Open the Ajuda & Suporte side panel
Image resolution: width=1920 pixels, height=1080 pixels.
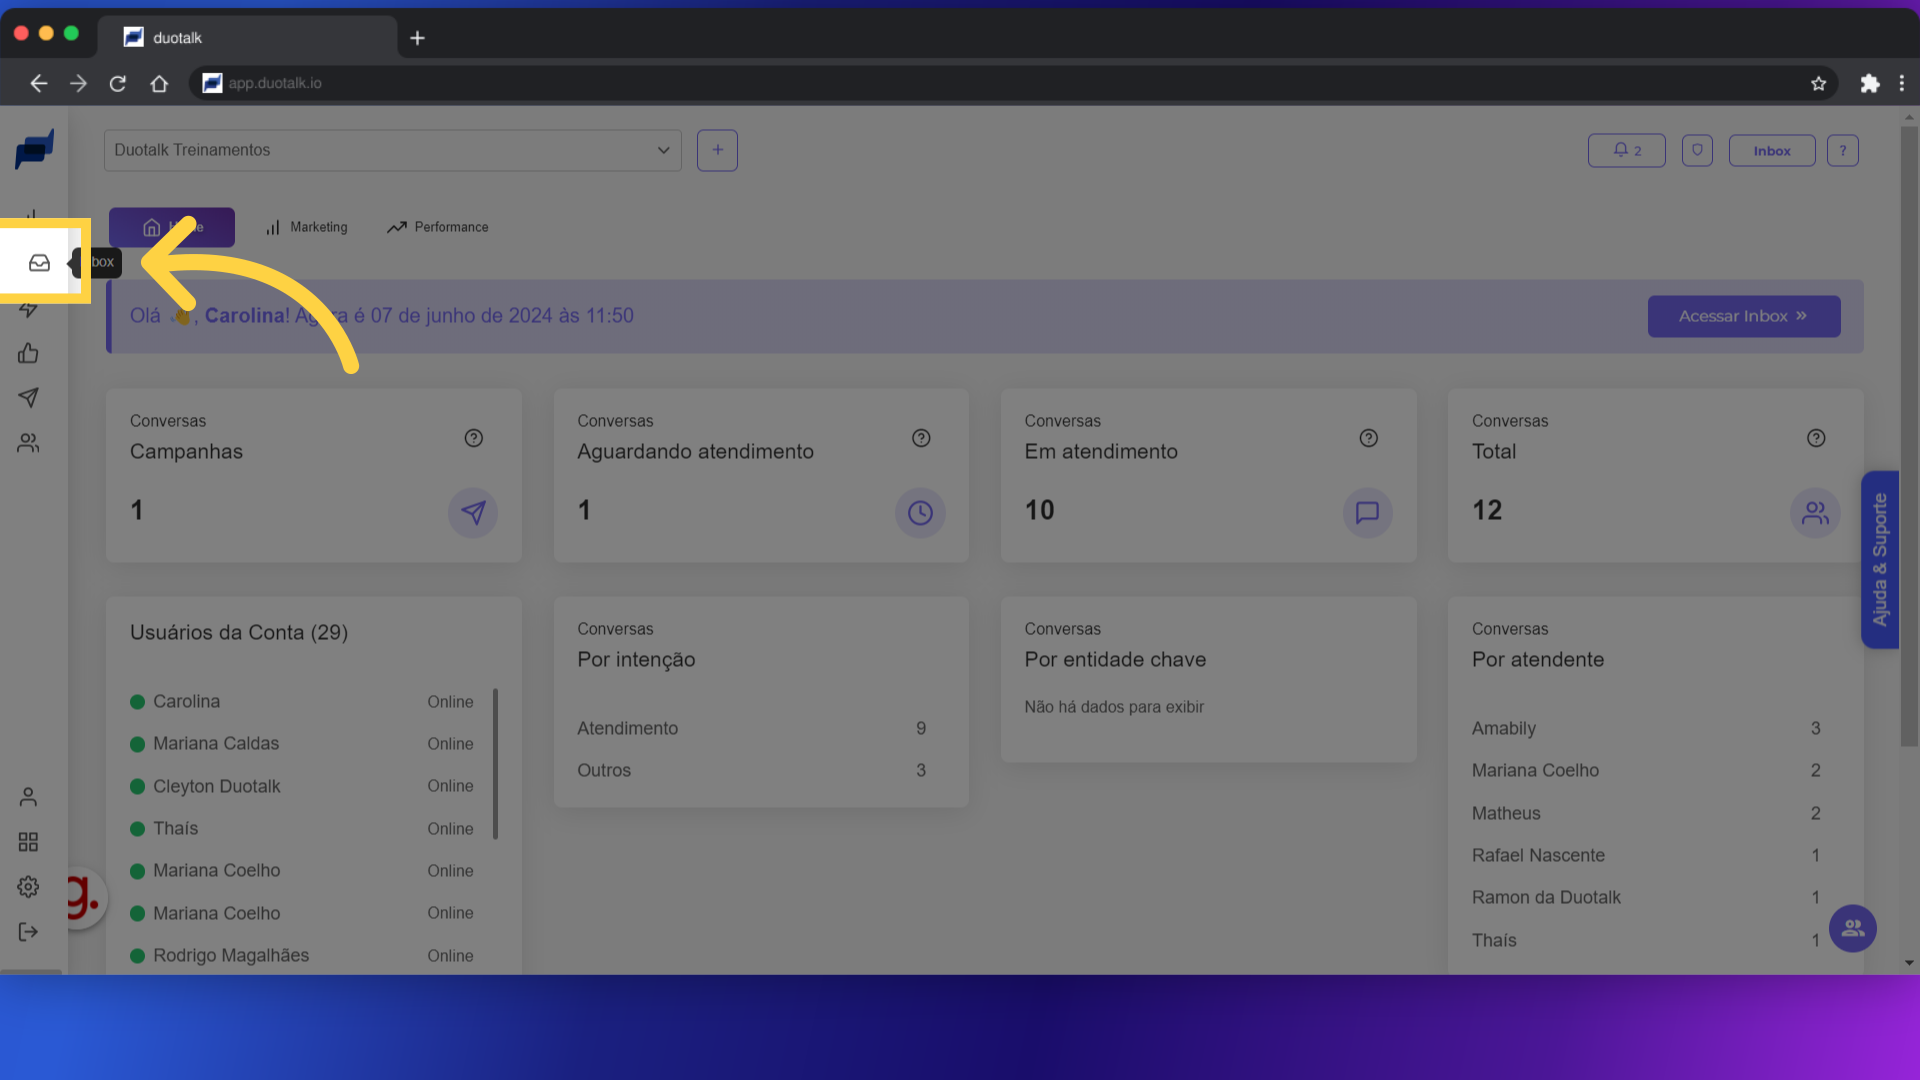click(x=1879, y=560)
